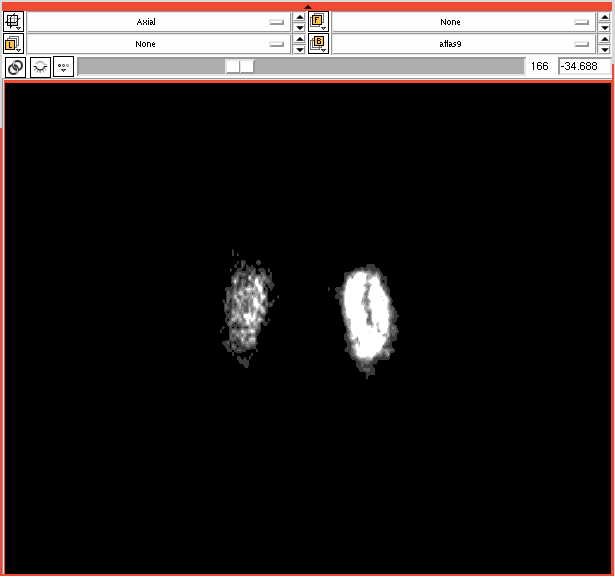Click the background layer icon
The width and height of the screenshot is (615, 578).
[x=319, y=44]
